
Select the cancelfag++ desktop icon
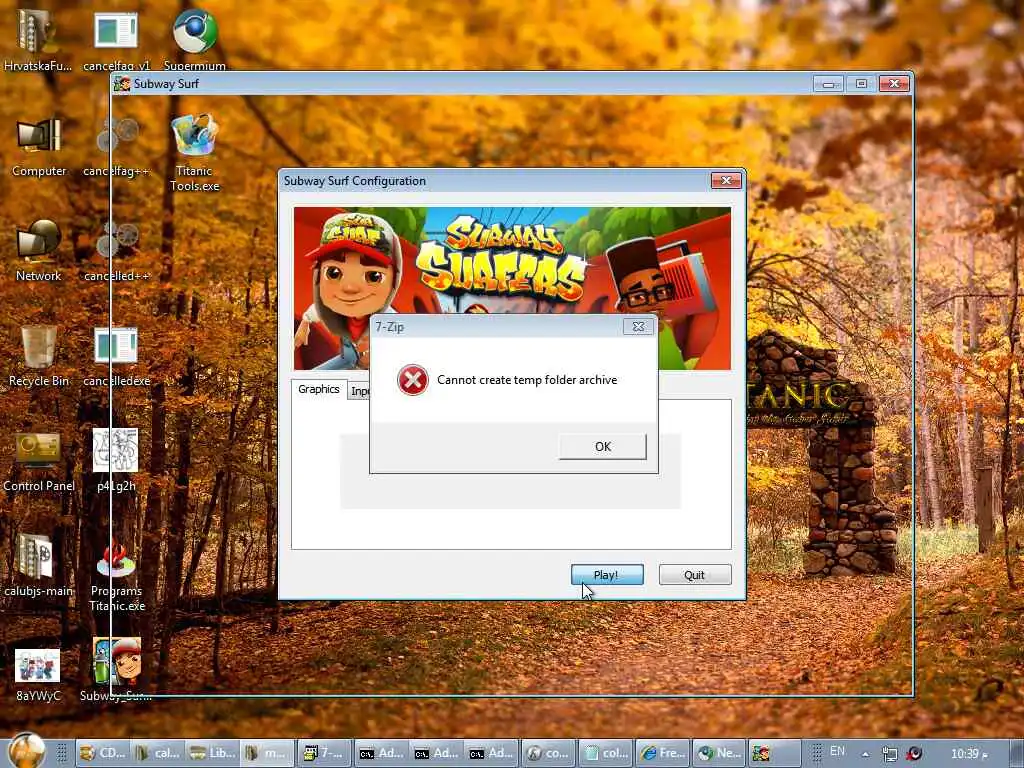116,147
